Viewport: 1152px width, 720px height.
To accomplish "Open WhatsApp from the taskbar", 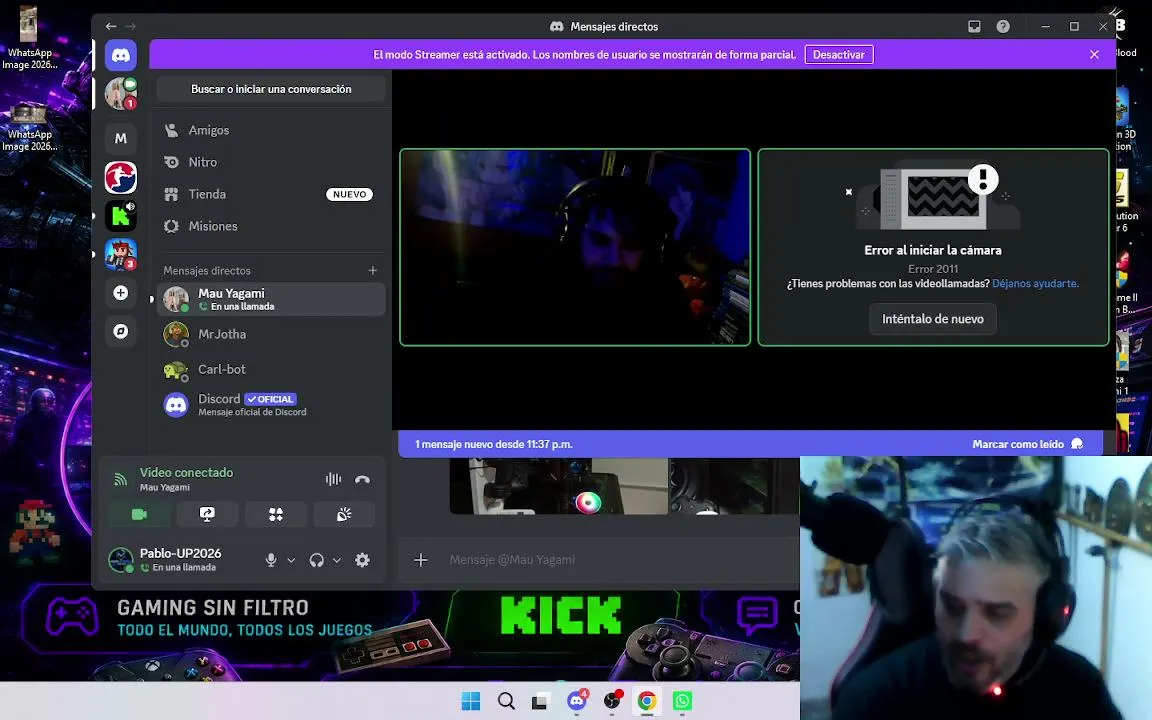I will coord(683,701).
